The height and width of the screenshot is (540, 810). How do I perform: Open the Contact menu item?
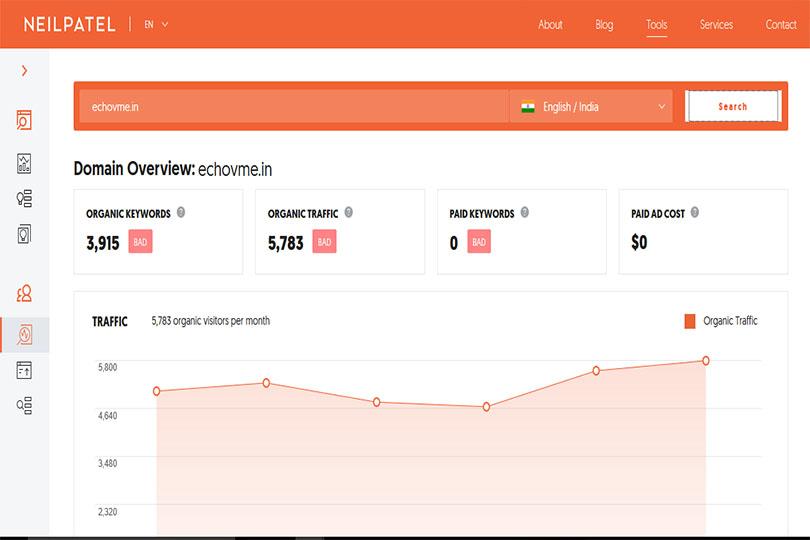click(x=781, y=24)
